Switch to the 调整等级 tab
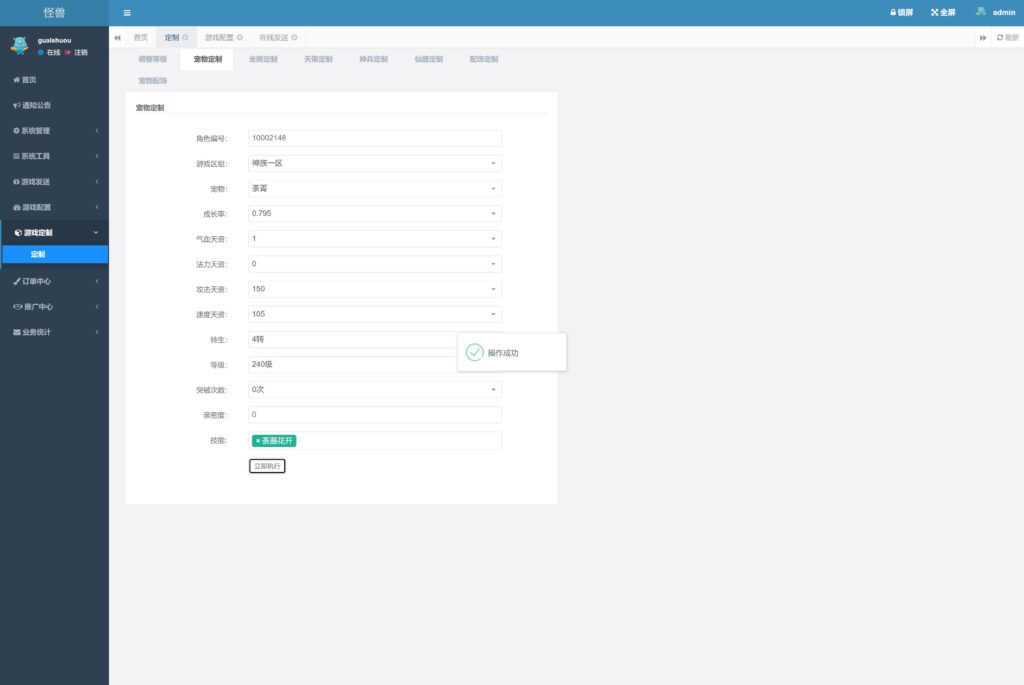Viewport: 1024px width, 685px height. 153,60
